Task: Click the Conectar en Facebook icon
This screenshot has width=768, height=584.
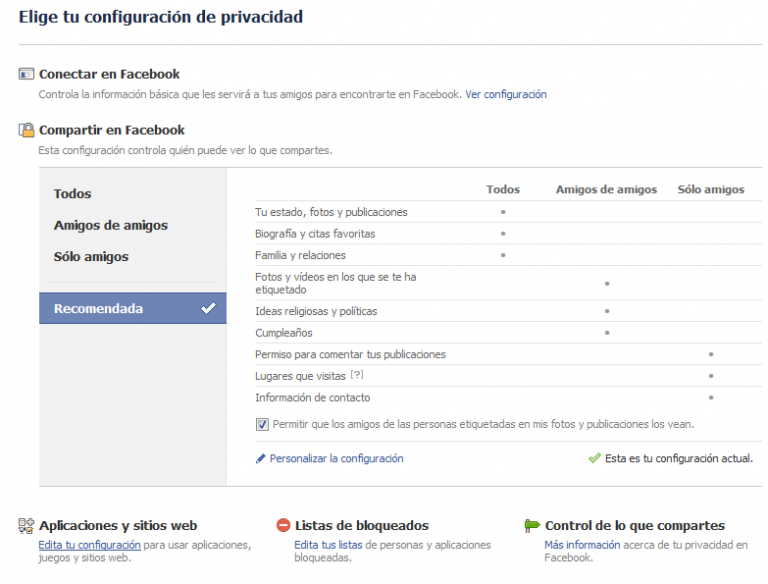Action: tap(26, 74)
